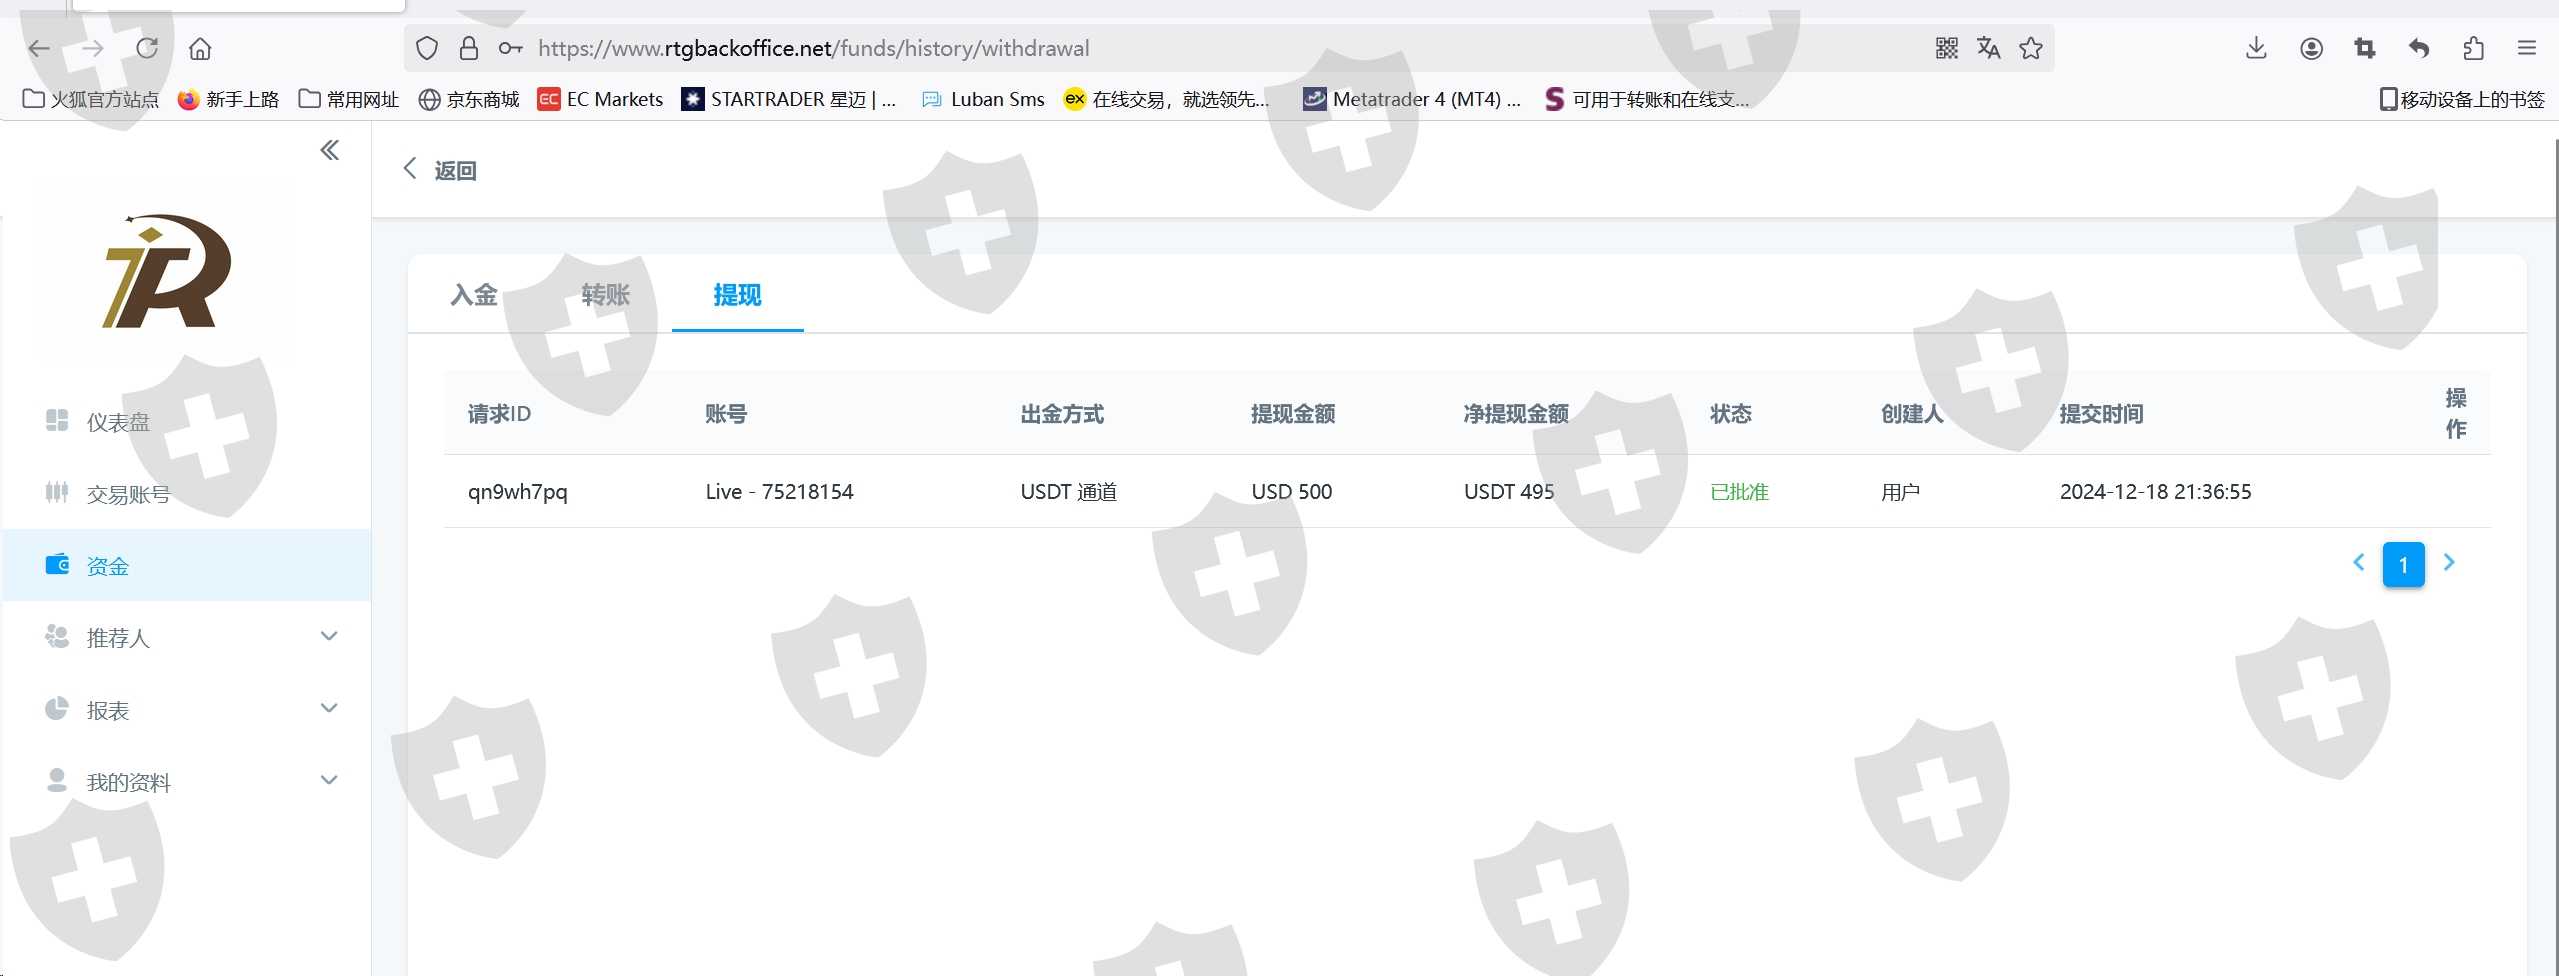Open the downloads icon
Screen dimensions: 2559x976
[2256, 48]
